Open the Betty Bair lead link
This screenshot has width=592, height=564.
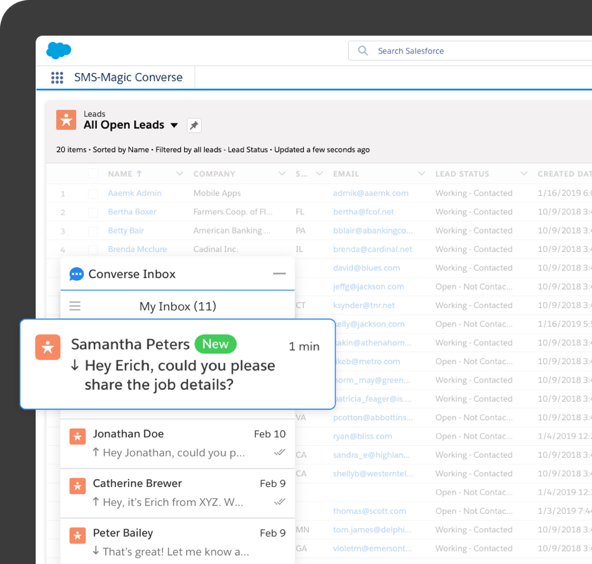pyautogui.click(x=126, y=231)
